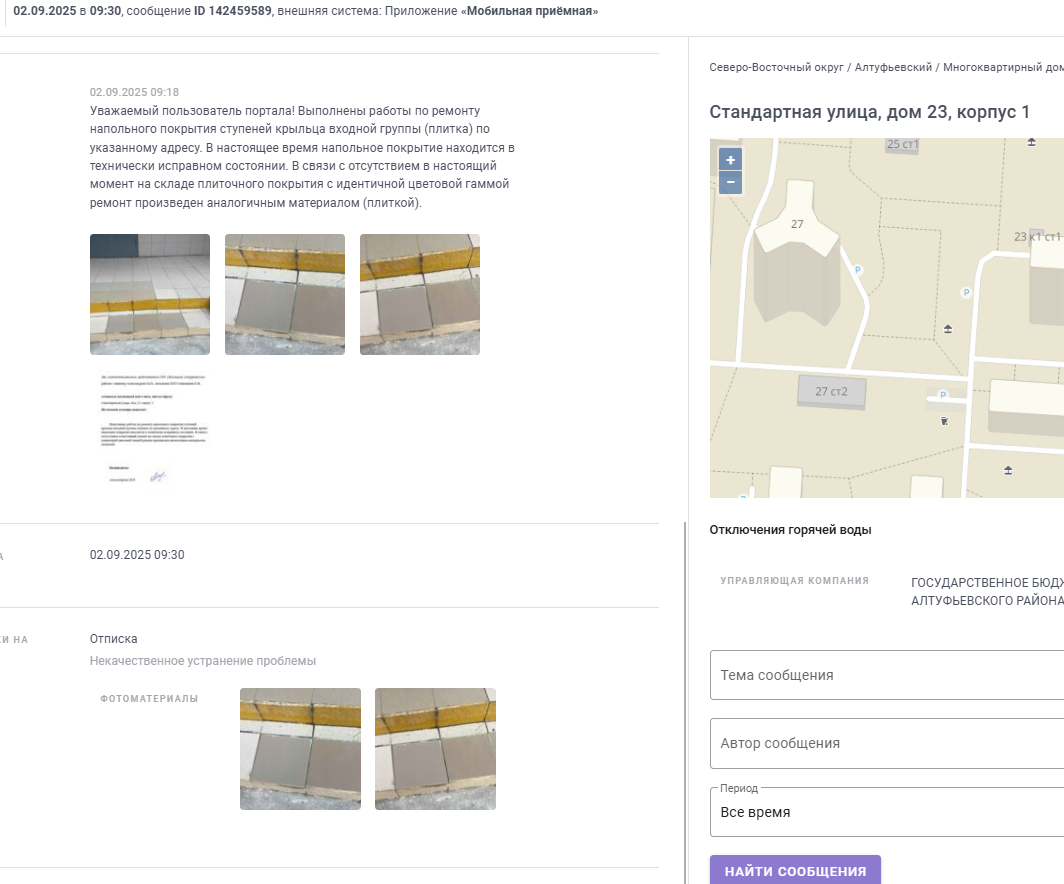Click the timestamp 02.09.2025 09:18
1064x884 pixels.
[x=134, y=92]
